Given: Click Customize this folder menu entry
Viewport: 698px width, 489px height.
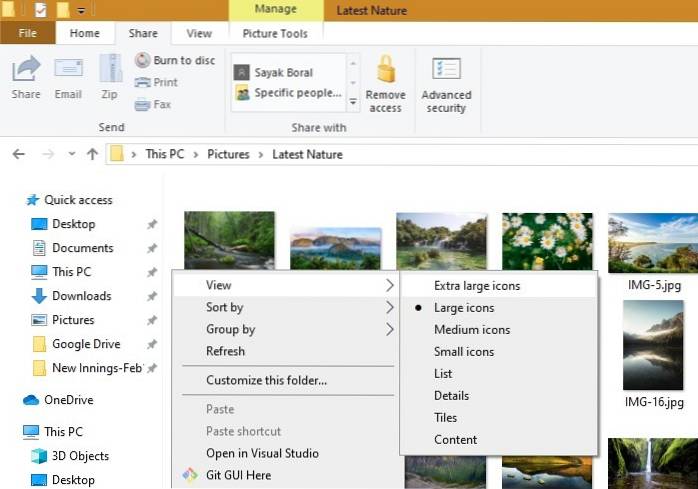Looking at the screenshot, I should coord(266,380).
